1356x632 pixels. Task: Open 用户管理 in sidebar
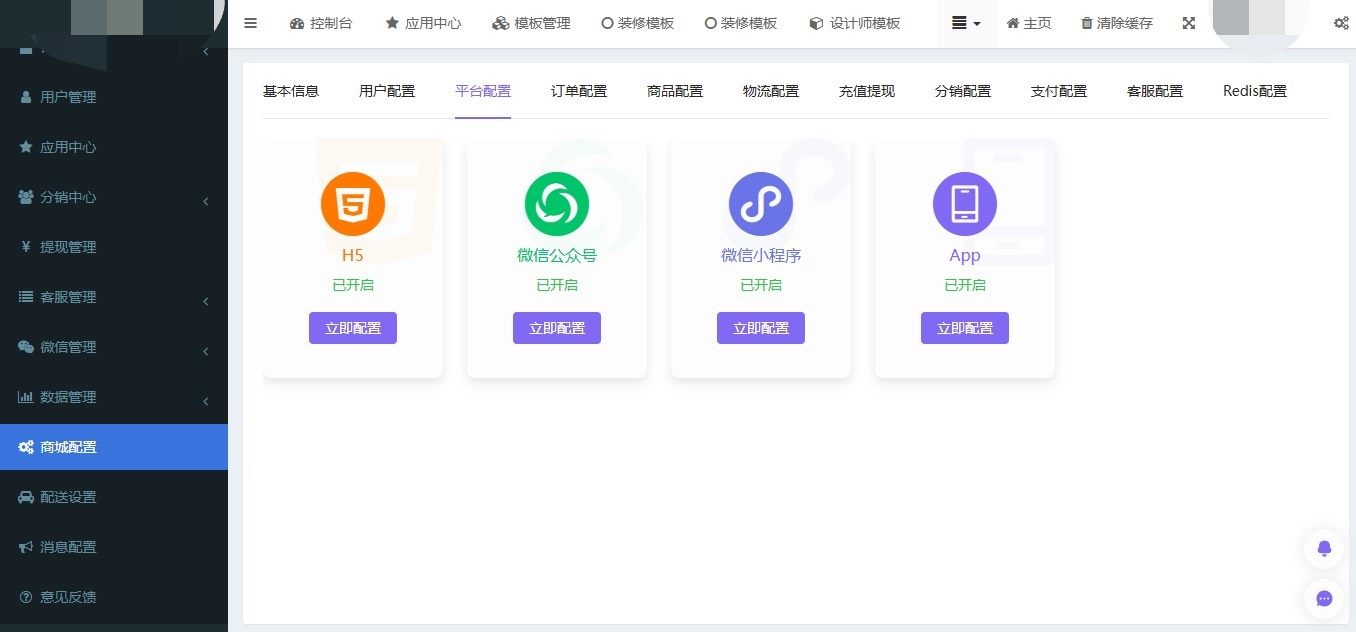coord(114,97)
